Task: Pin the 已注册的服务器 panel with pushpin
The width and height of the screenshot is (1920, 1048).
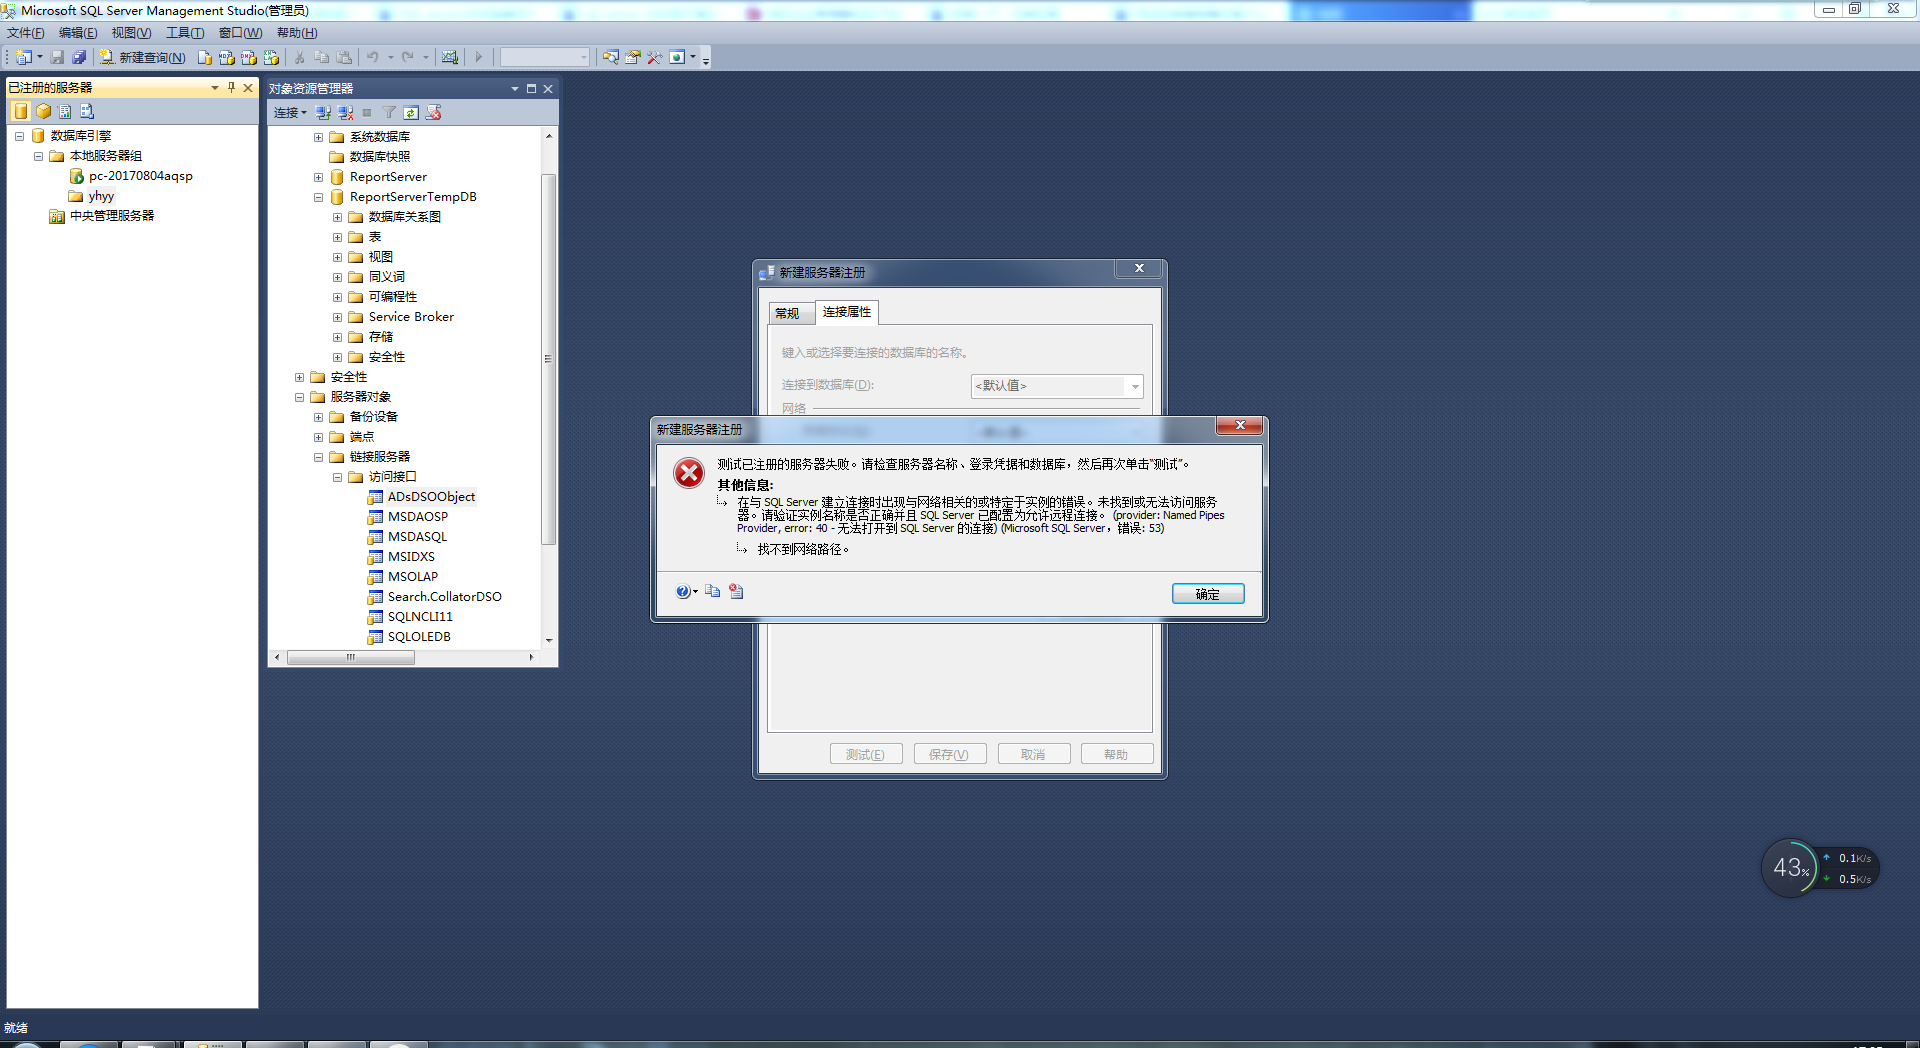Action: point(231,88)
